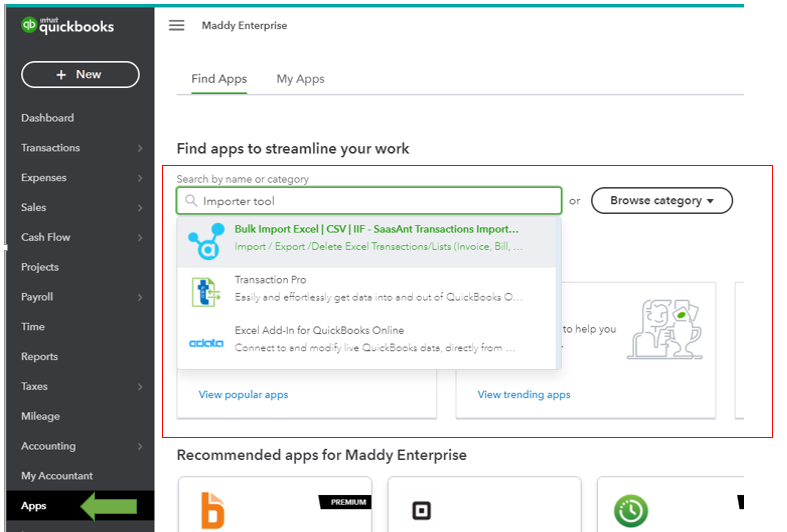Expand the Expenses submenu arrow
This screenshot has width=787, height=532.
(140, 178)
